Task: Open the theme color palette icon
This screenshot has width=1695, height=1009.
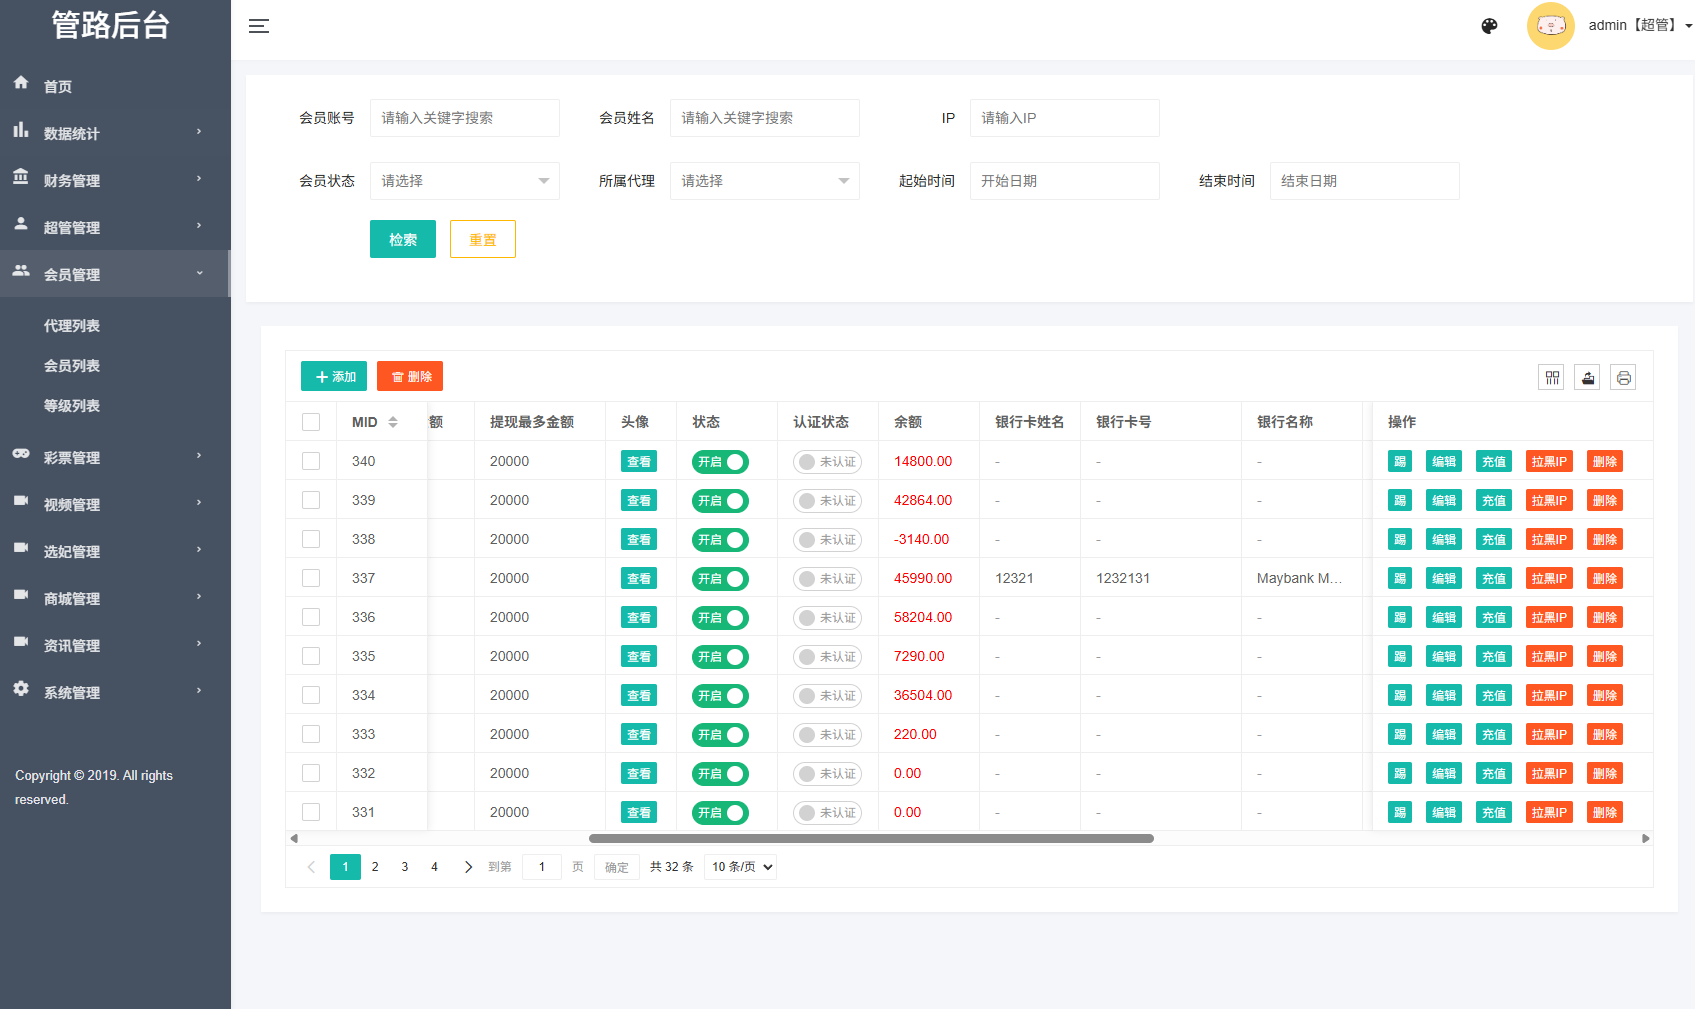Action: point(1489,26)
